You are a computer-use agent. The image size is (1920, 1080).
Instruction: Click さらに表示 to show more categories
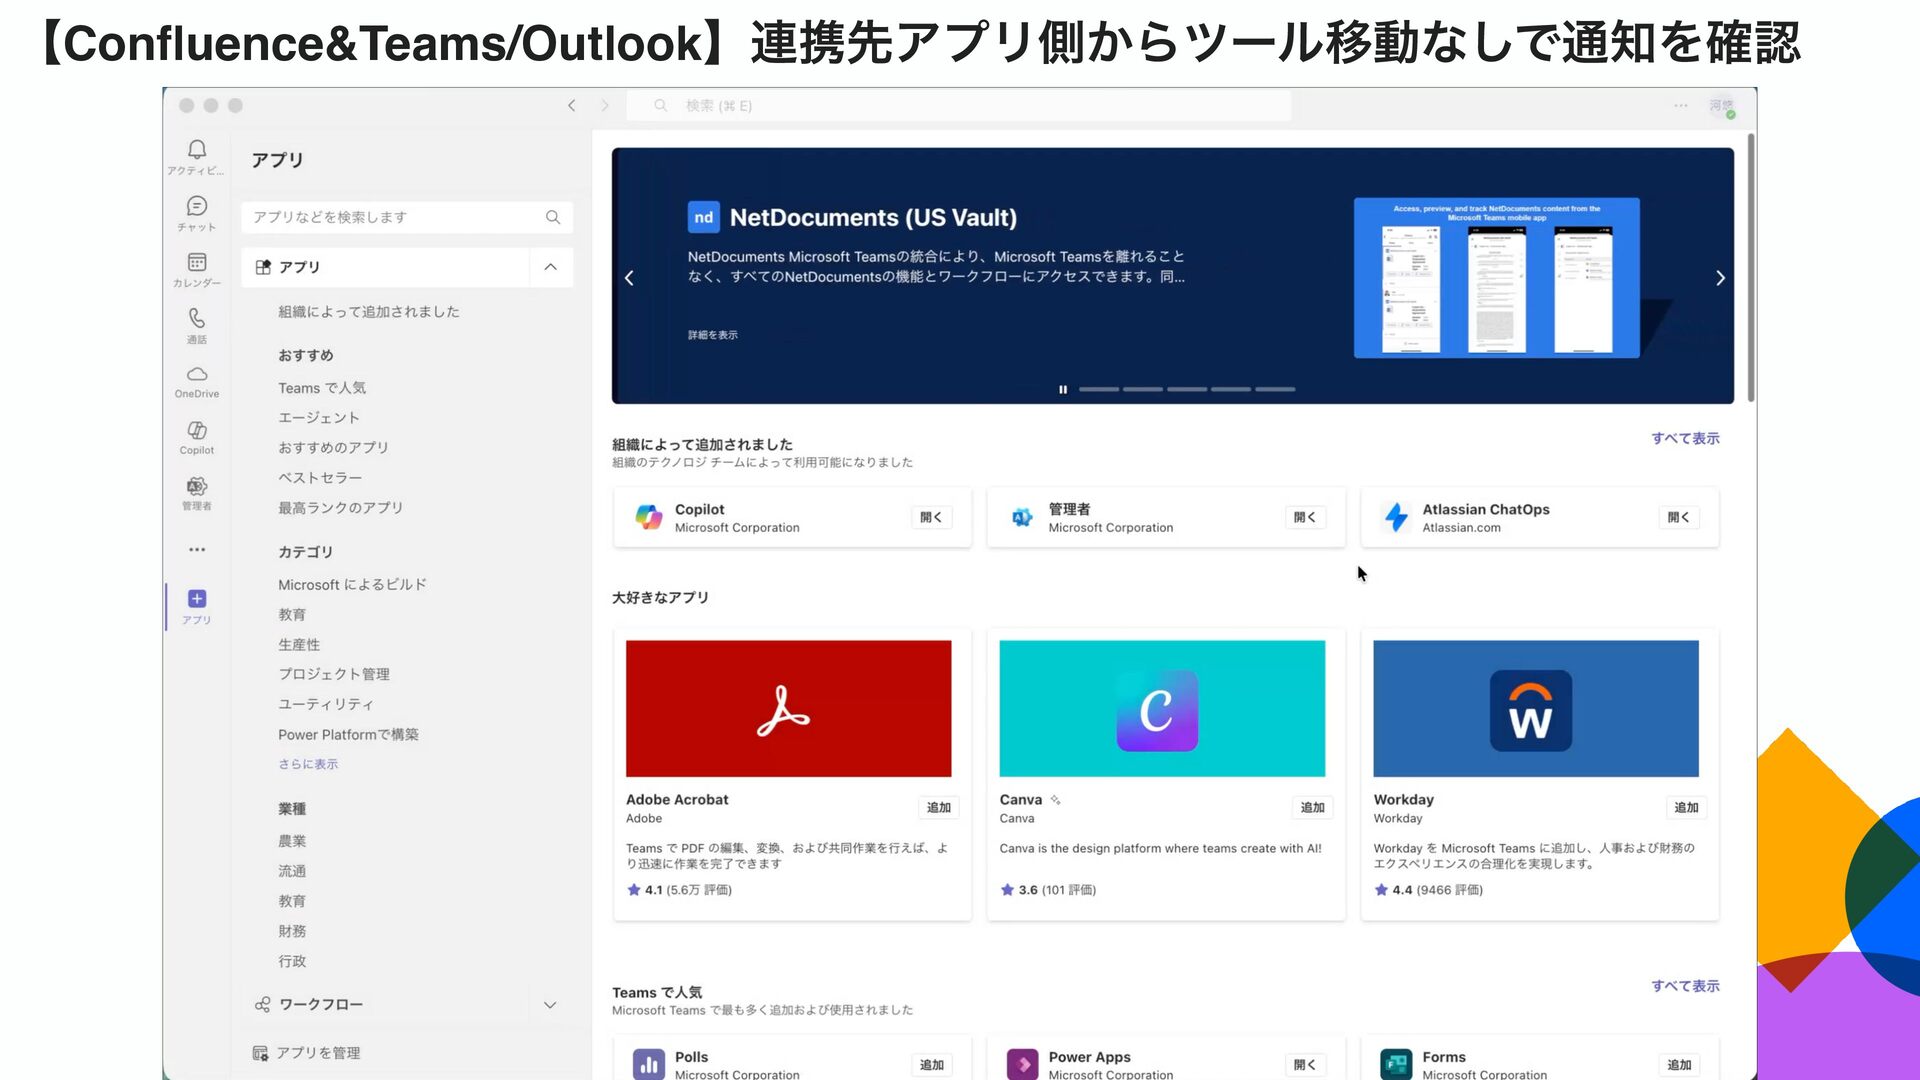point(308,764)
